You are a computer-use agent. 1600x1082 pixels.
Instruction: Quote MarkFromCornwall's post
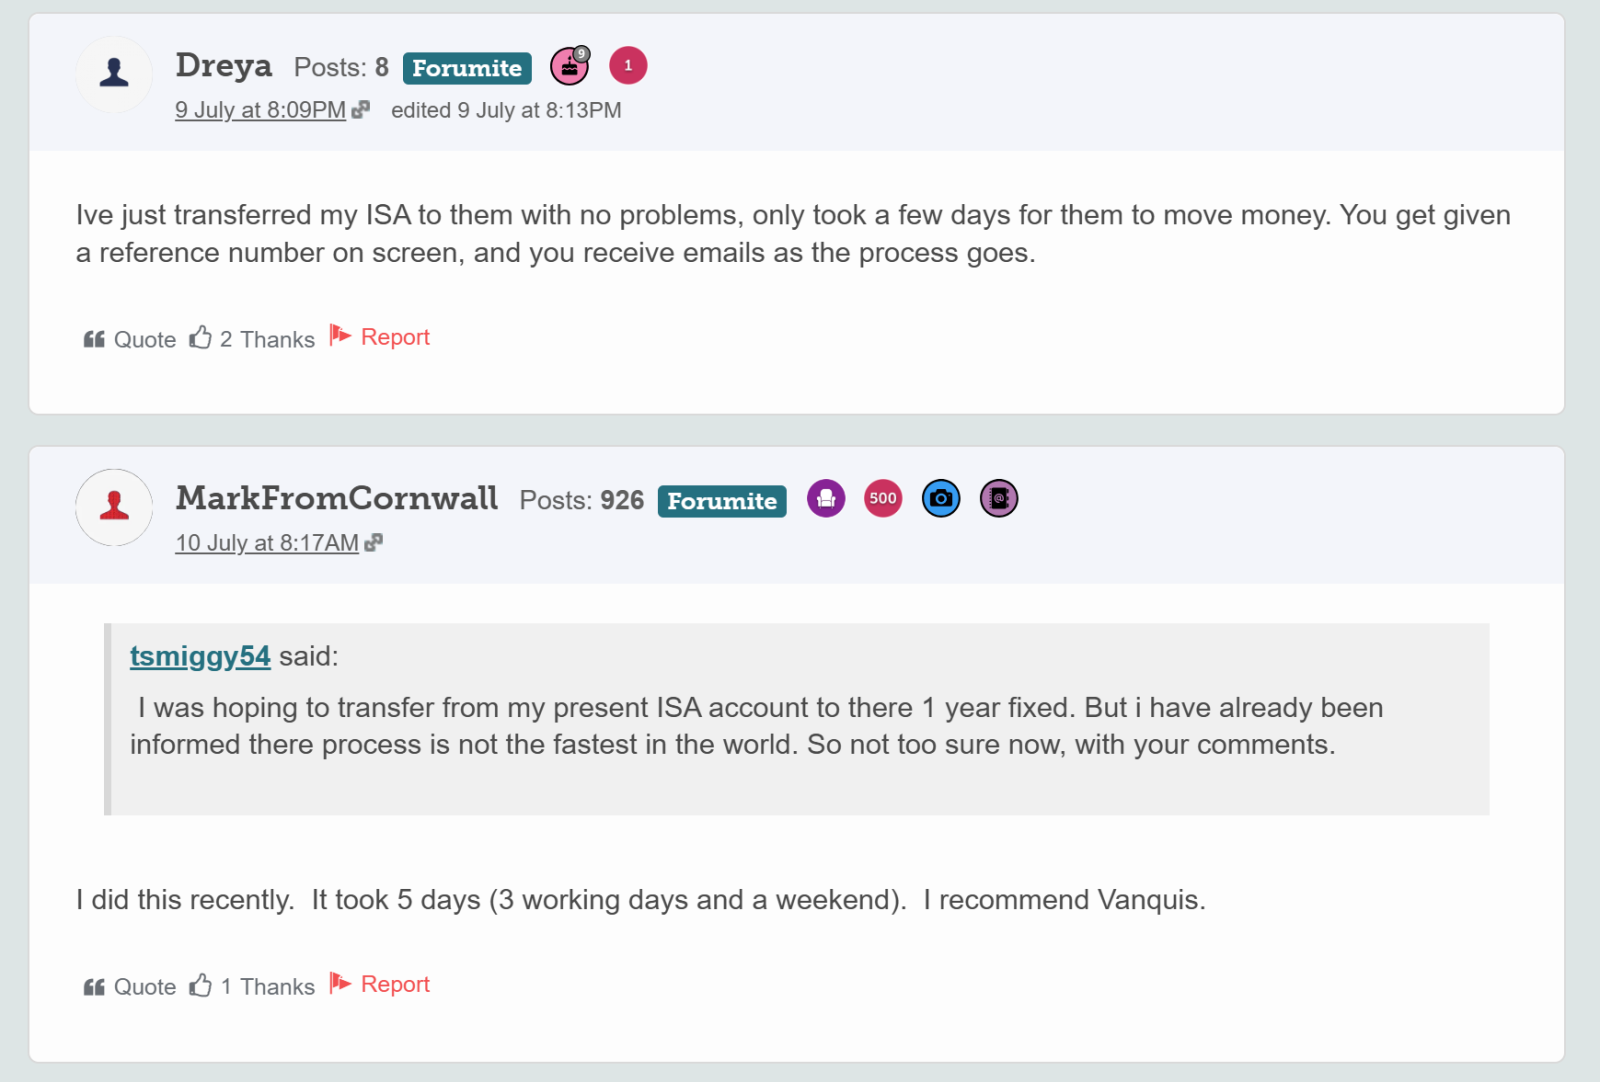pos(130,986)
